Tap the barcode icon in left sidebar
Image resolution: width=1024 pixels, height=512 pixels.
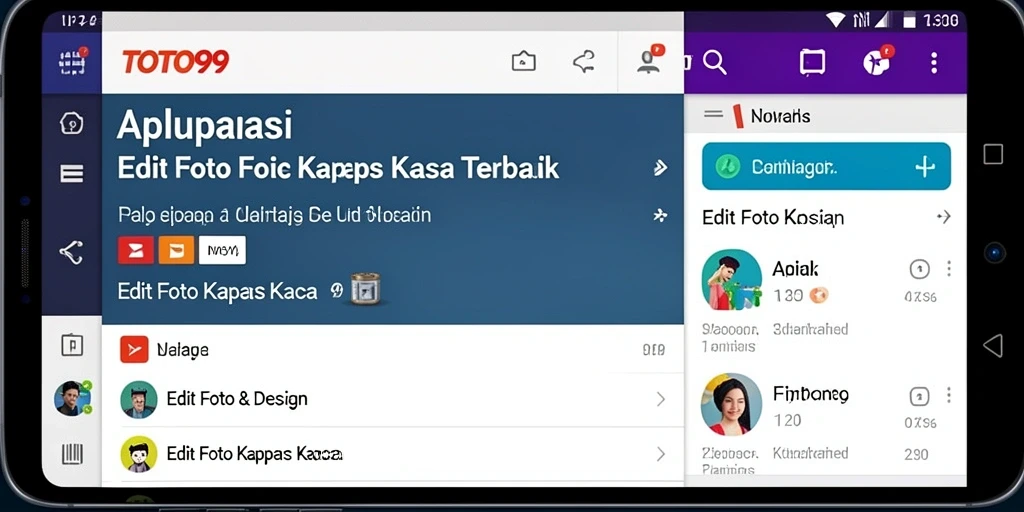coord(72,453)
